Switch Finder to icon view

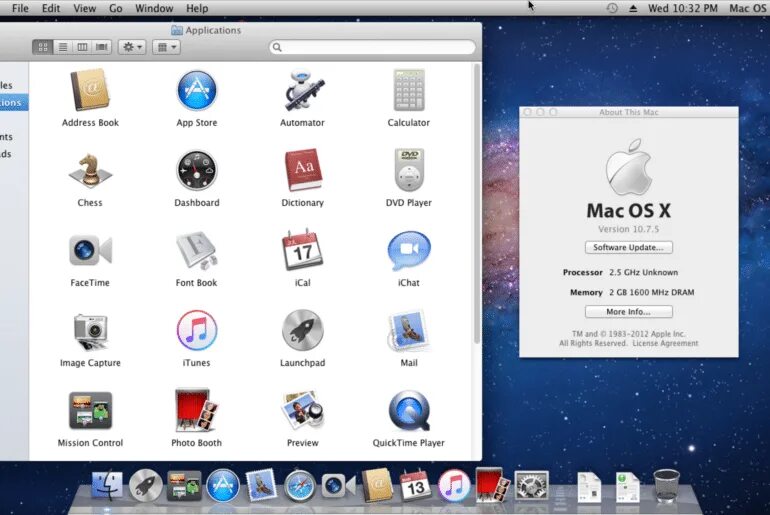(43, 47)
